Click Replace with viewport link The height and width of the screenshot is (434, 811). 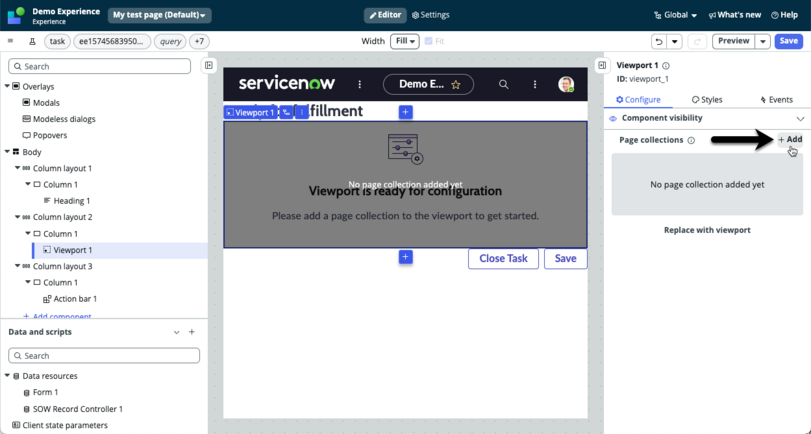(707, 230)
